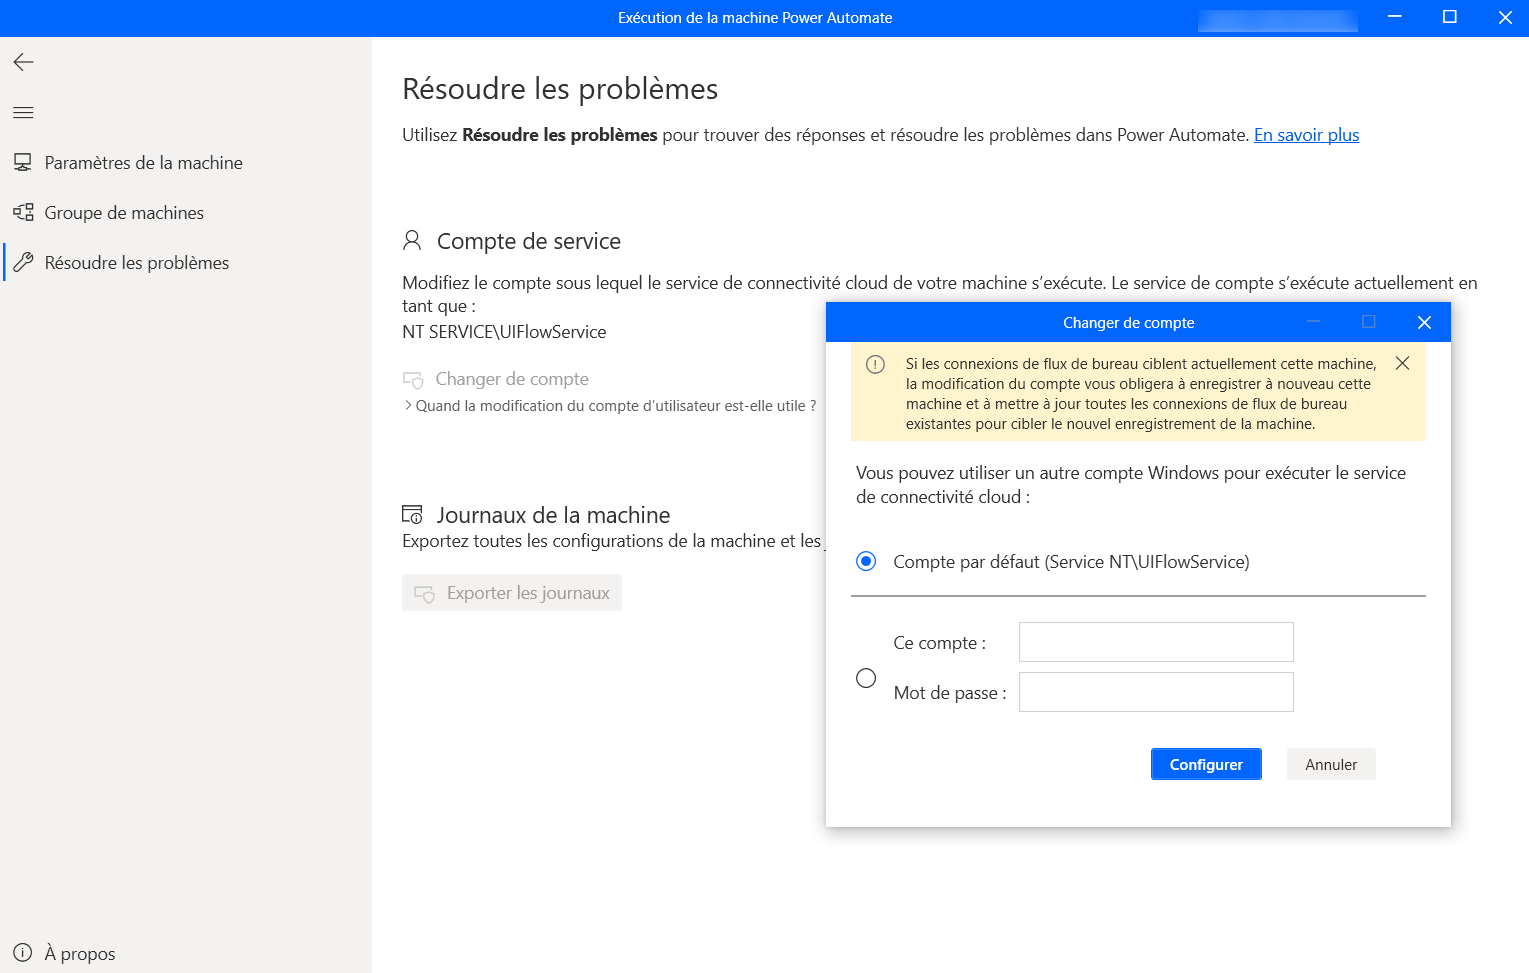Click the À propos info icon
The height and width of the screenshot is (973, 1529).
pos(22,953)
